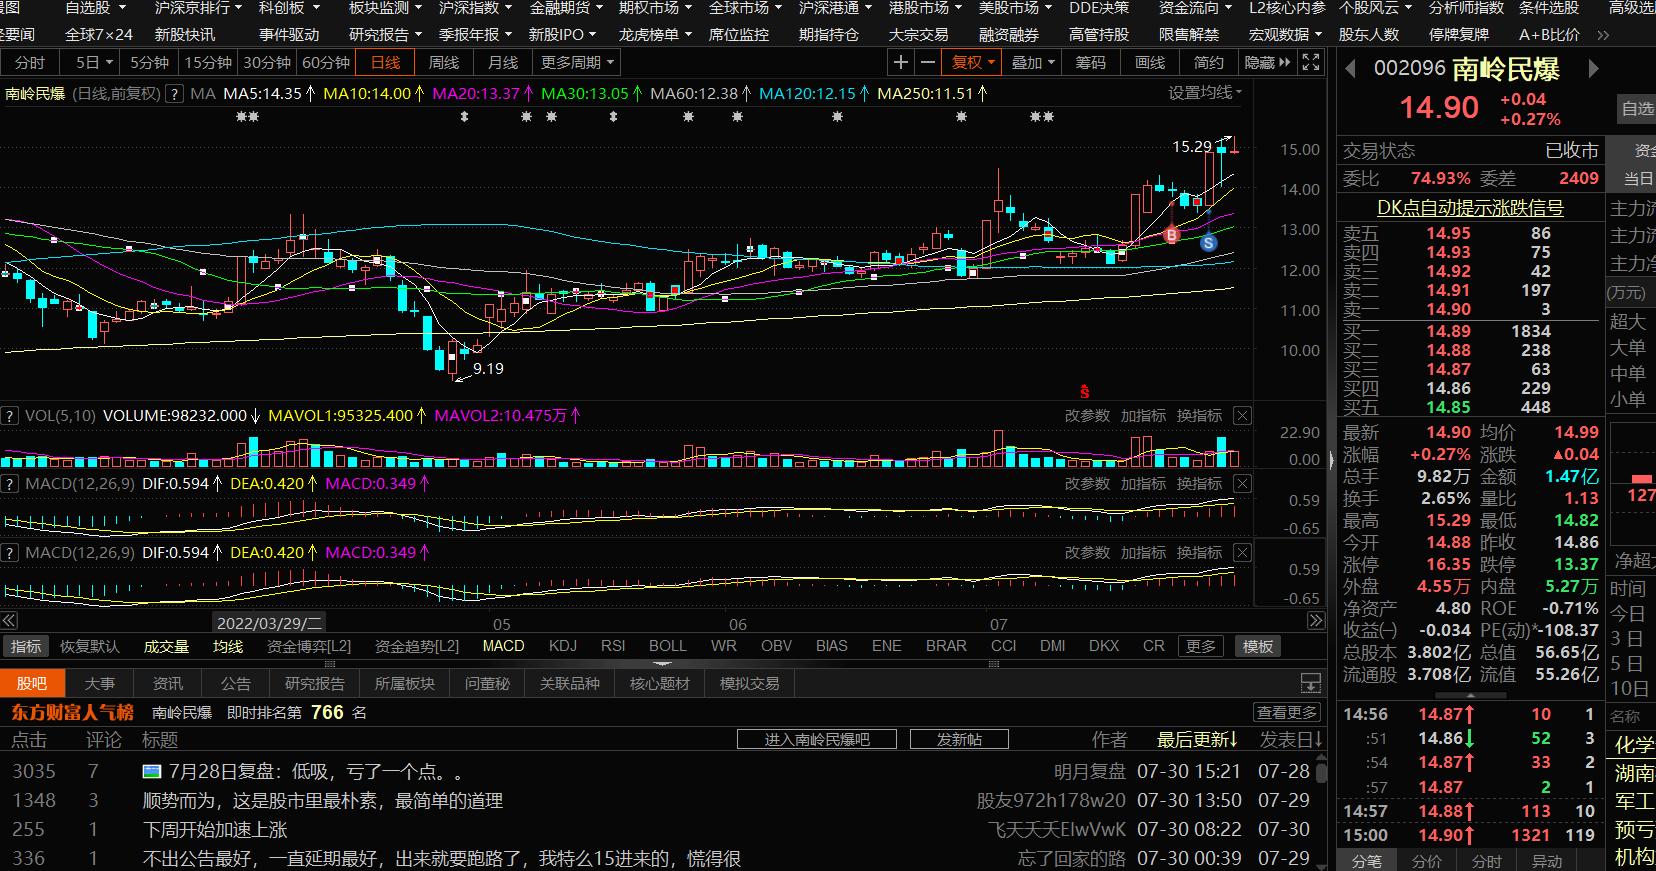
Task: Open 研究报告 top menu dropdown
Action: [x=385, y=34]
